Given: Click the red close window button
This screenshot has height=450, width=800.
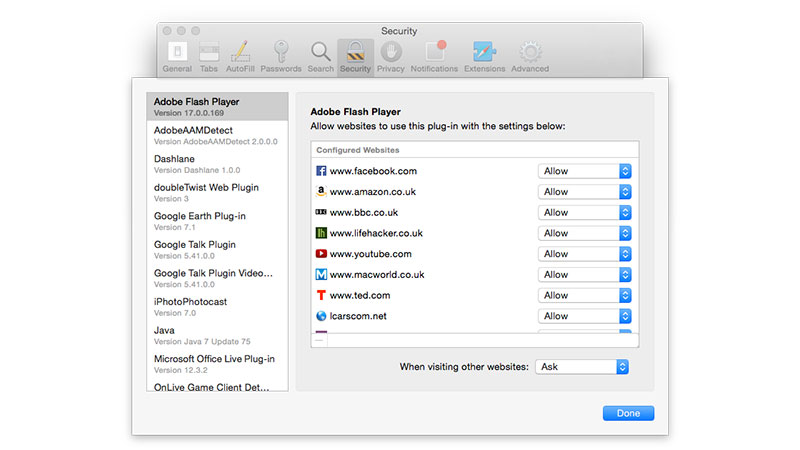Looking at the screenshot, I should coord(167,31).
